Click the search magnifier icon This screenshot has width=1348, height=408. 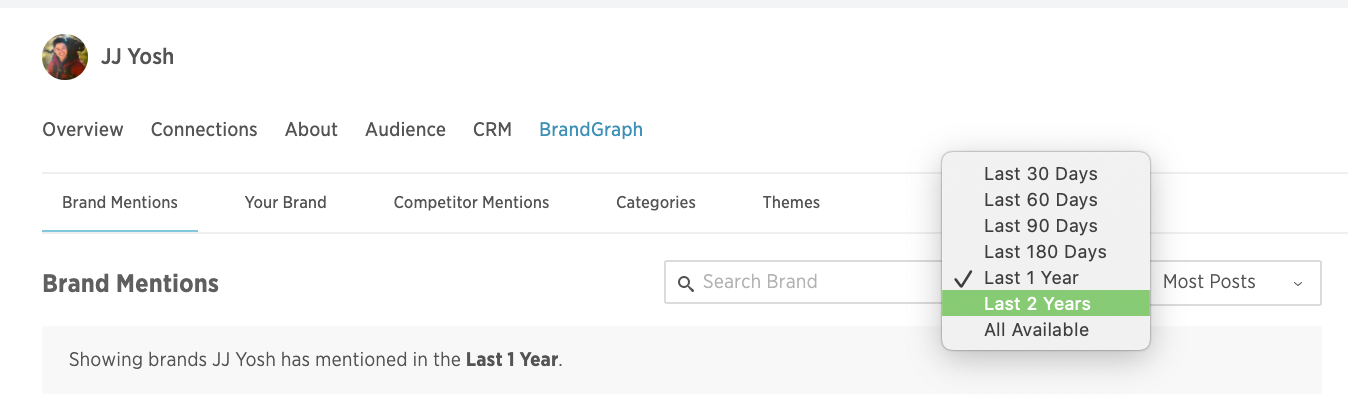pyautogui.click(x=685, y=283)
